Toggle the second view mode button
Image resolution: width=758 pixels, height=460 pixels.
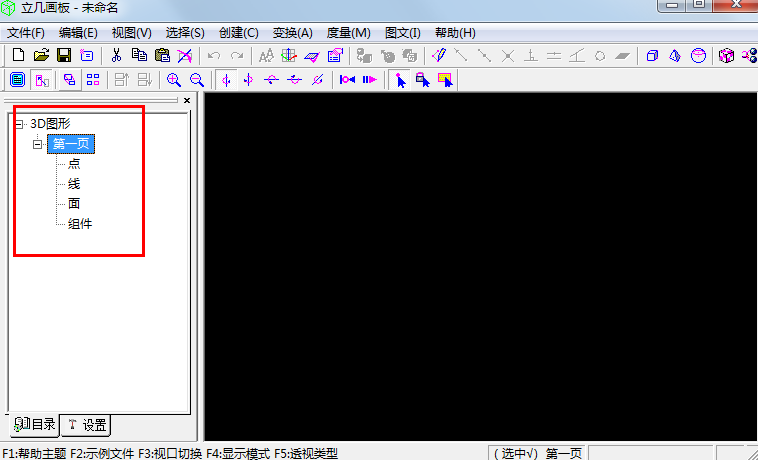(x=41, y=80)
